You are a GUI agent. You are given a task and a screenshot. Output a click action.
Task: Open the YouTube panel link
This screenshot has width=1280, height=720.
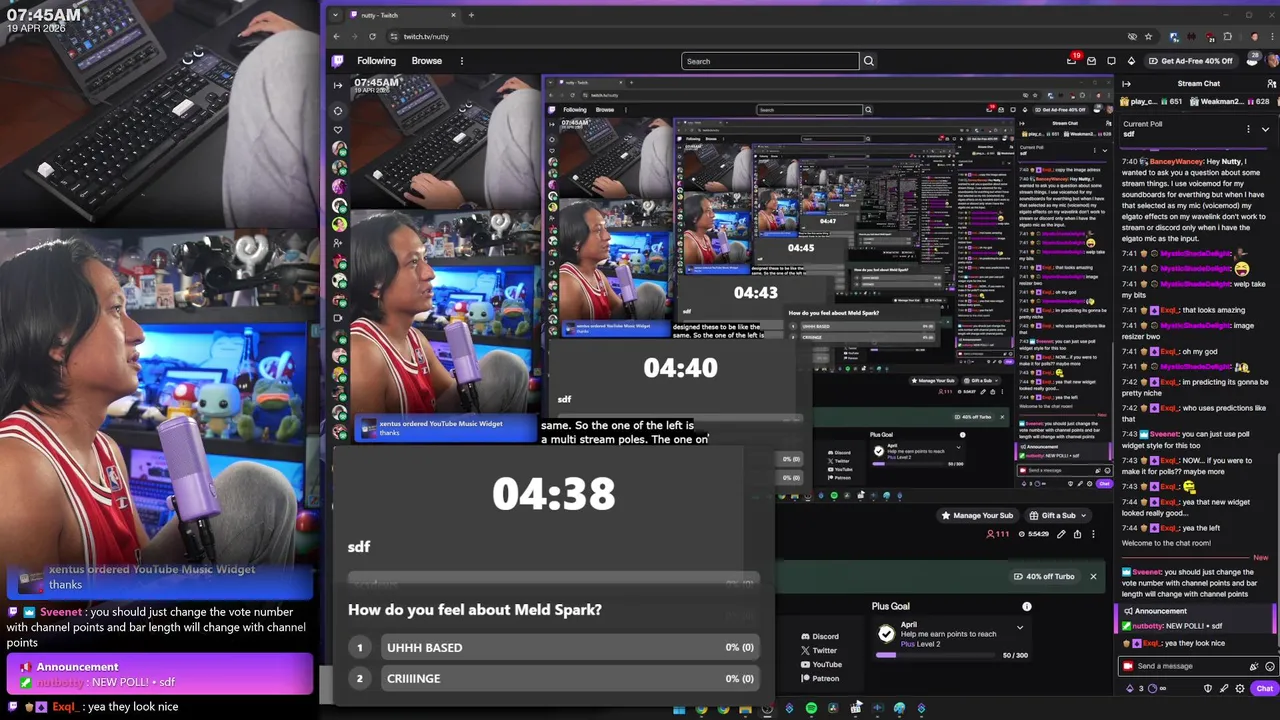tap(821, 664)
